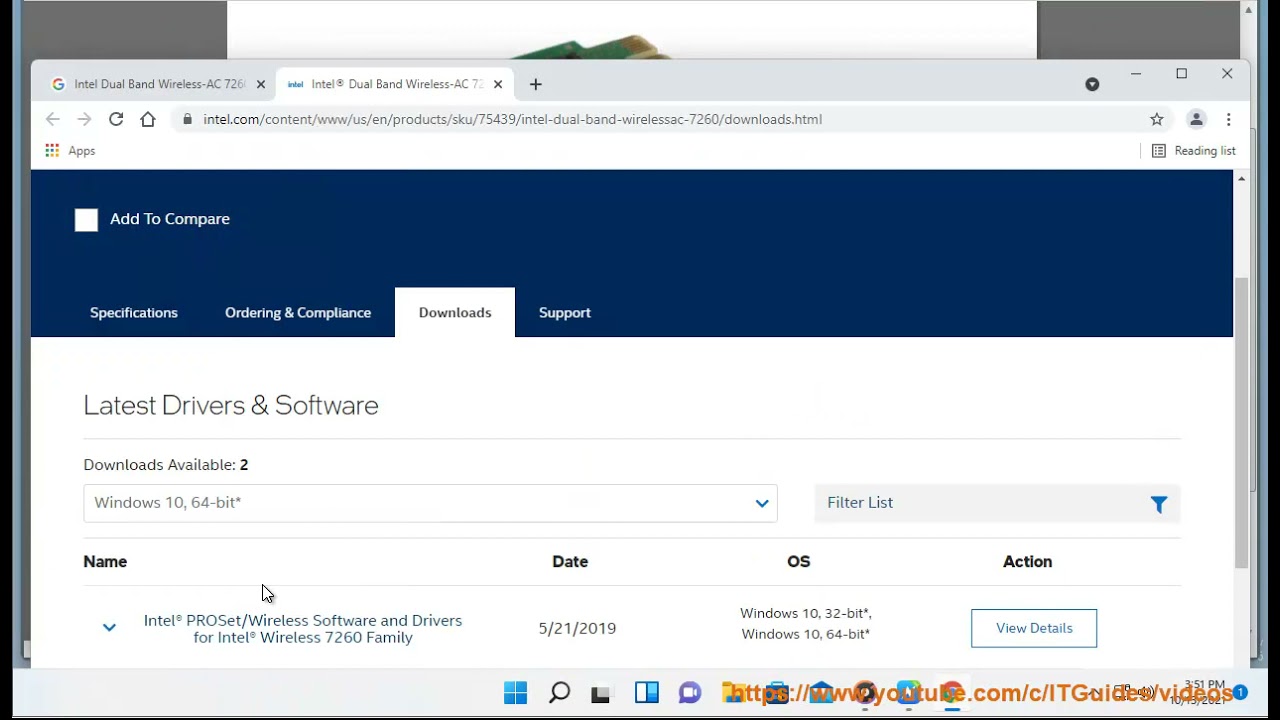Open the Support tab
The image size is (1280, 720).
tap(565, 313)
